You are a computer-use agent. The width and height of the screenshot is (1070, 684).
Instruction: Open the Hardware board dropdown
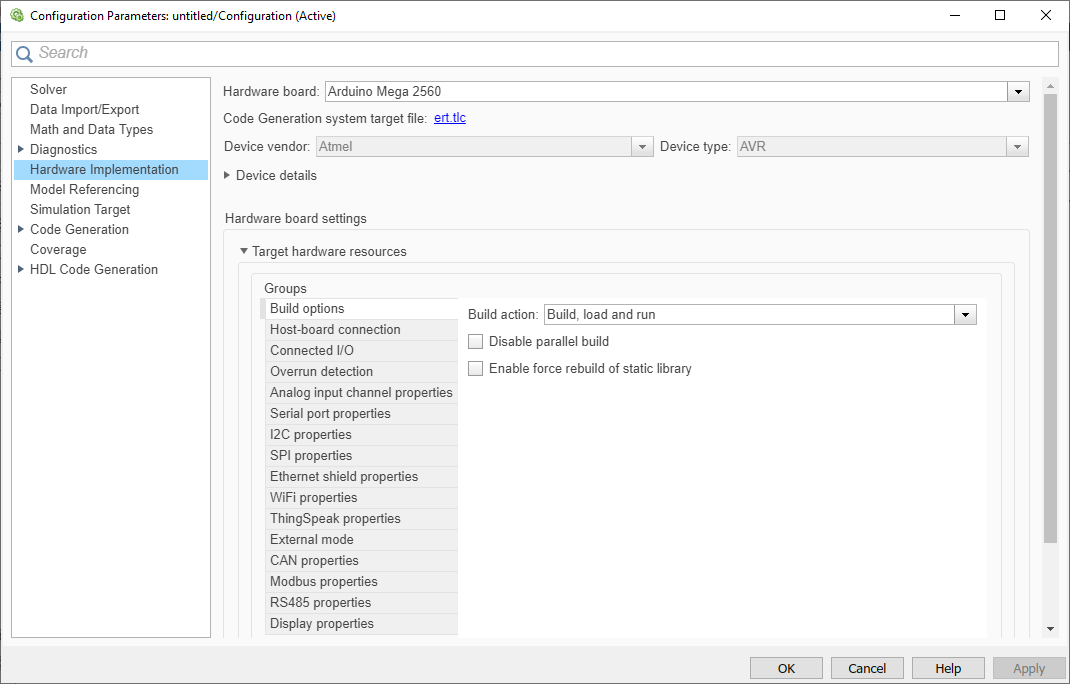click(1017, 91)
